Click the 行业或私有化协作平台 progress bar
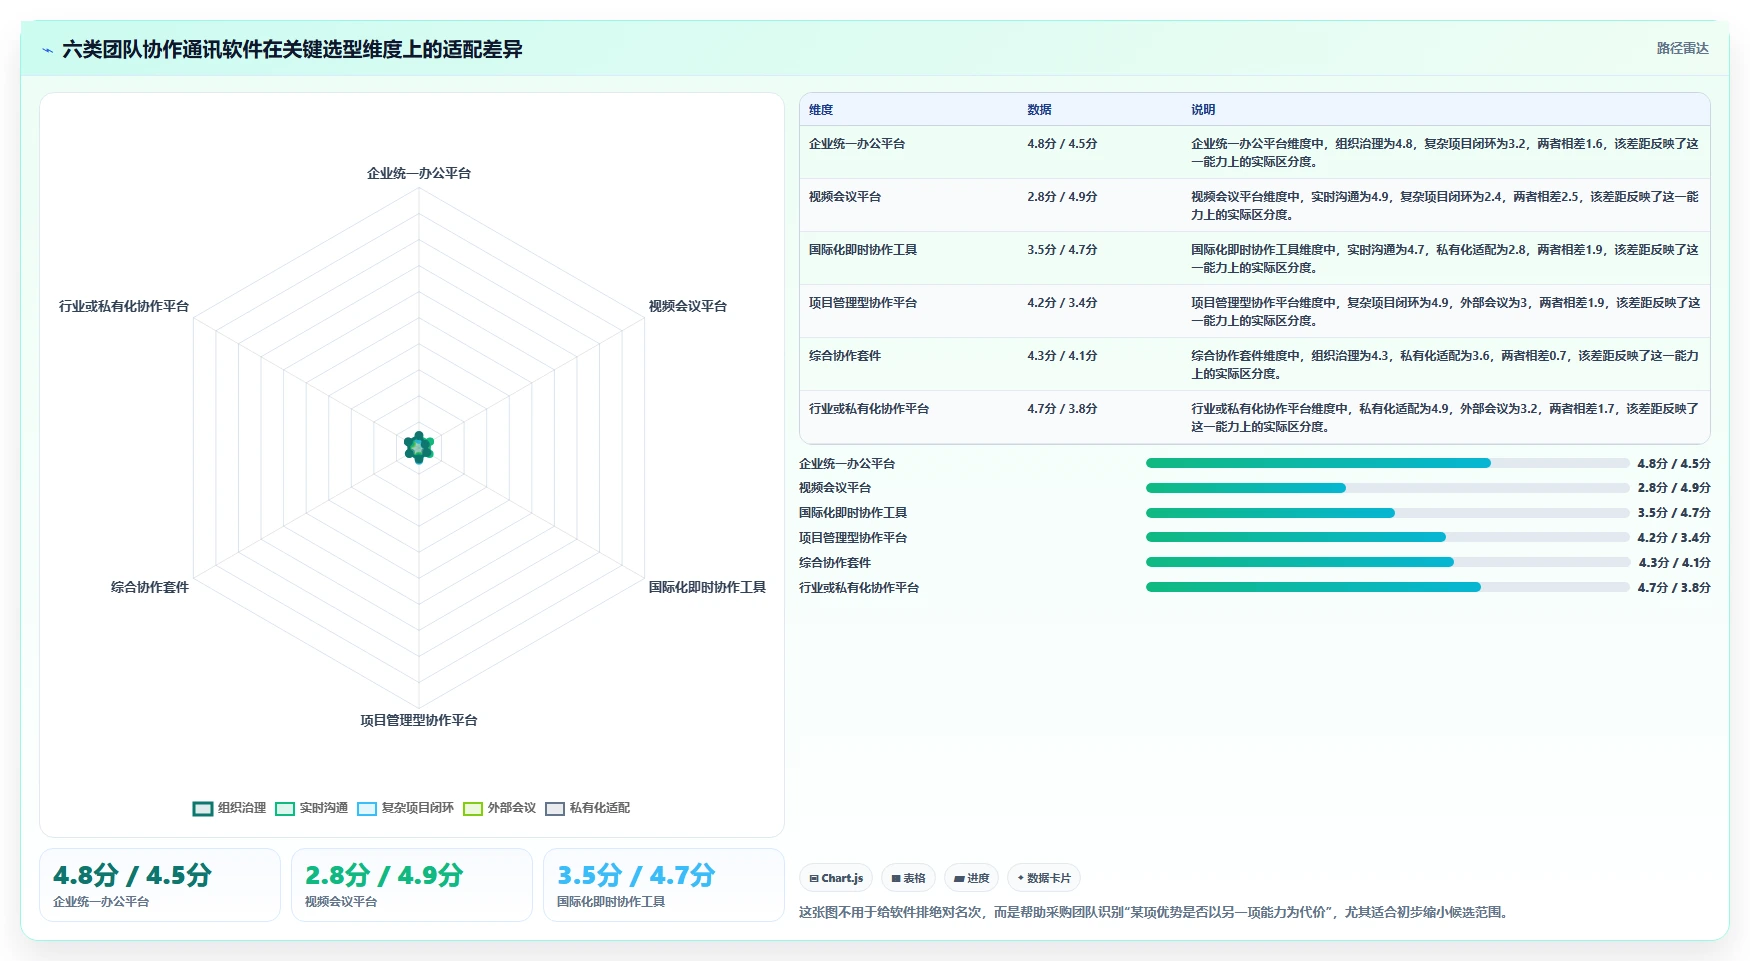This screenshot has width=1750, height=961. pos(1387,587)
